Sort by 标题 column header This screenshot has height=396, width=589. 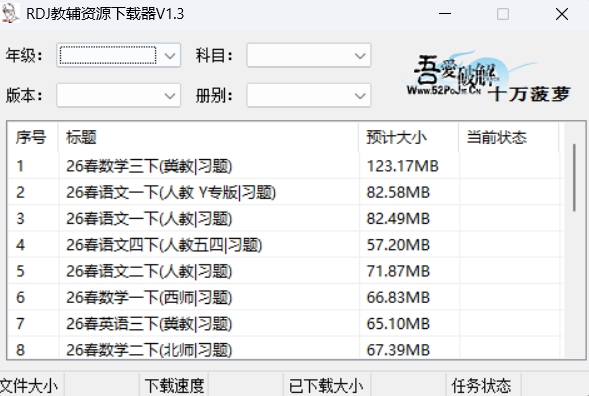(208, 137)
